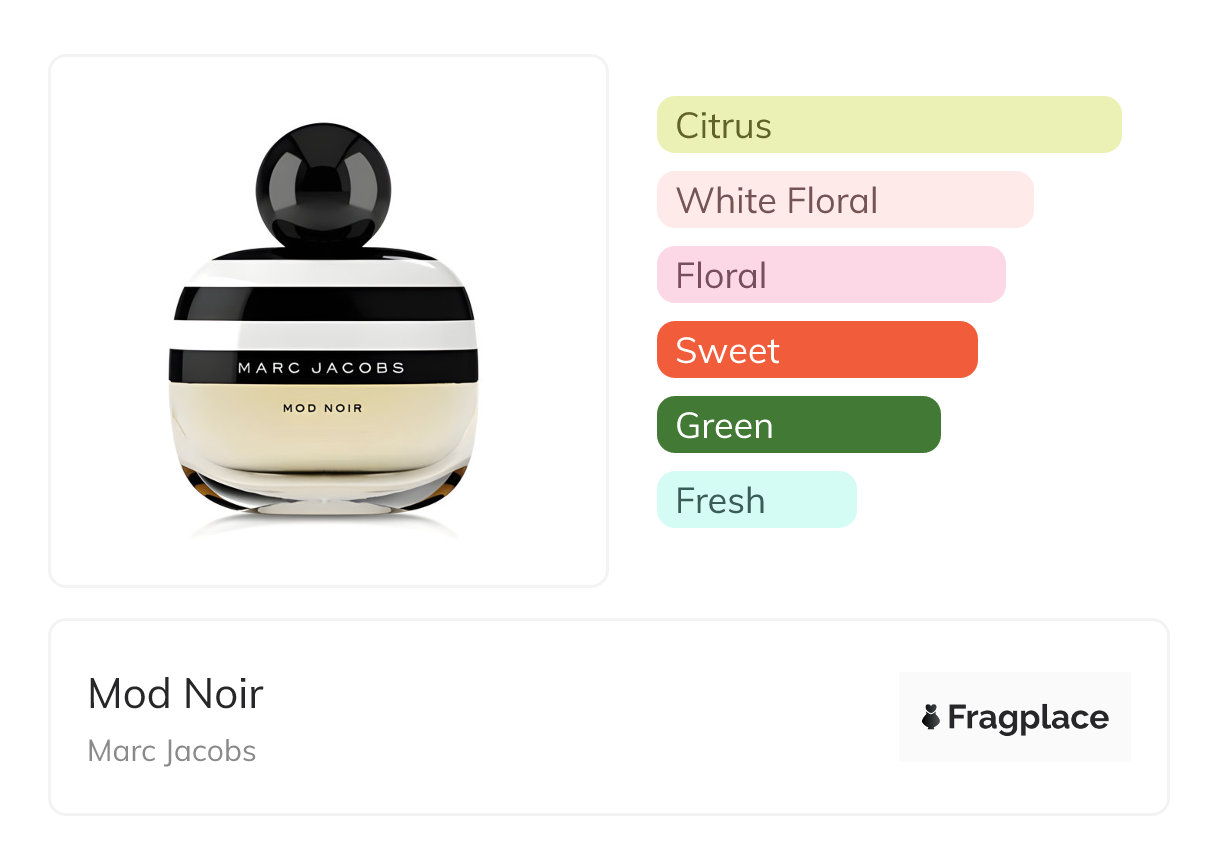Select the Citrus accord bar
This screenshot has width=1218, height=864.
coord(889,125)
